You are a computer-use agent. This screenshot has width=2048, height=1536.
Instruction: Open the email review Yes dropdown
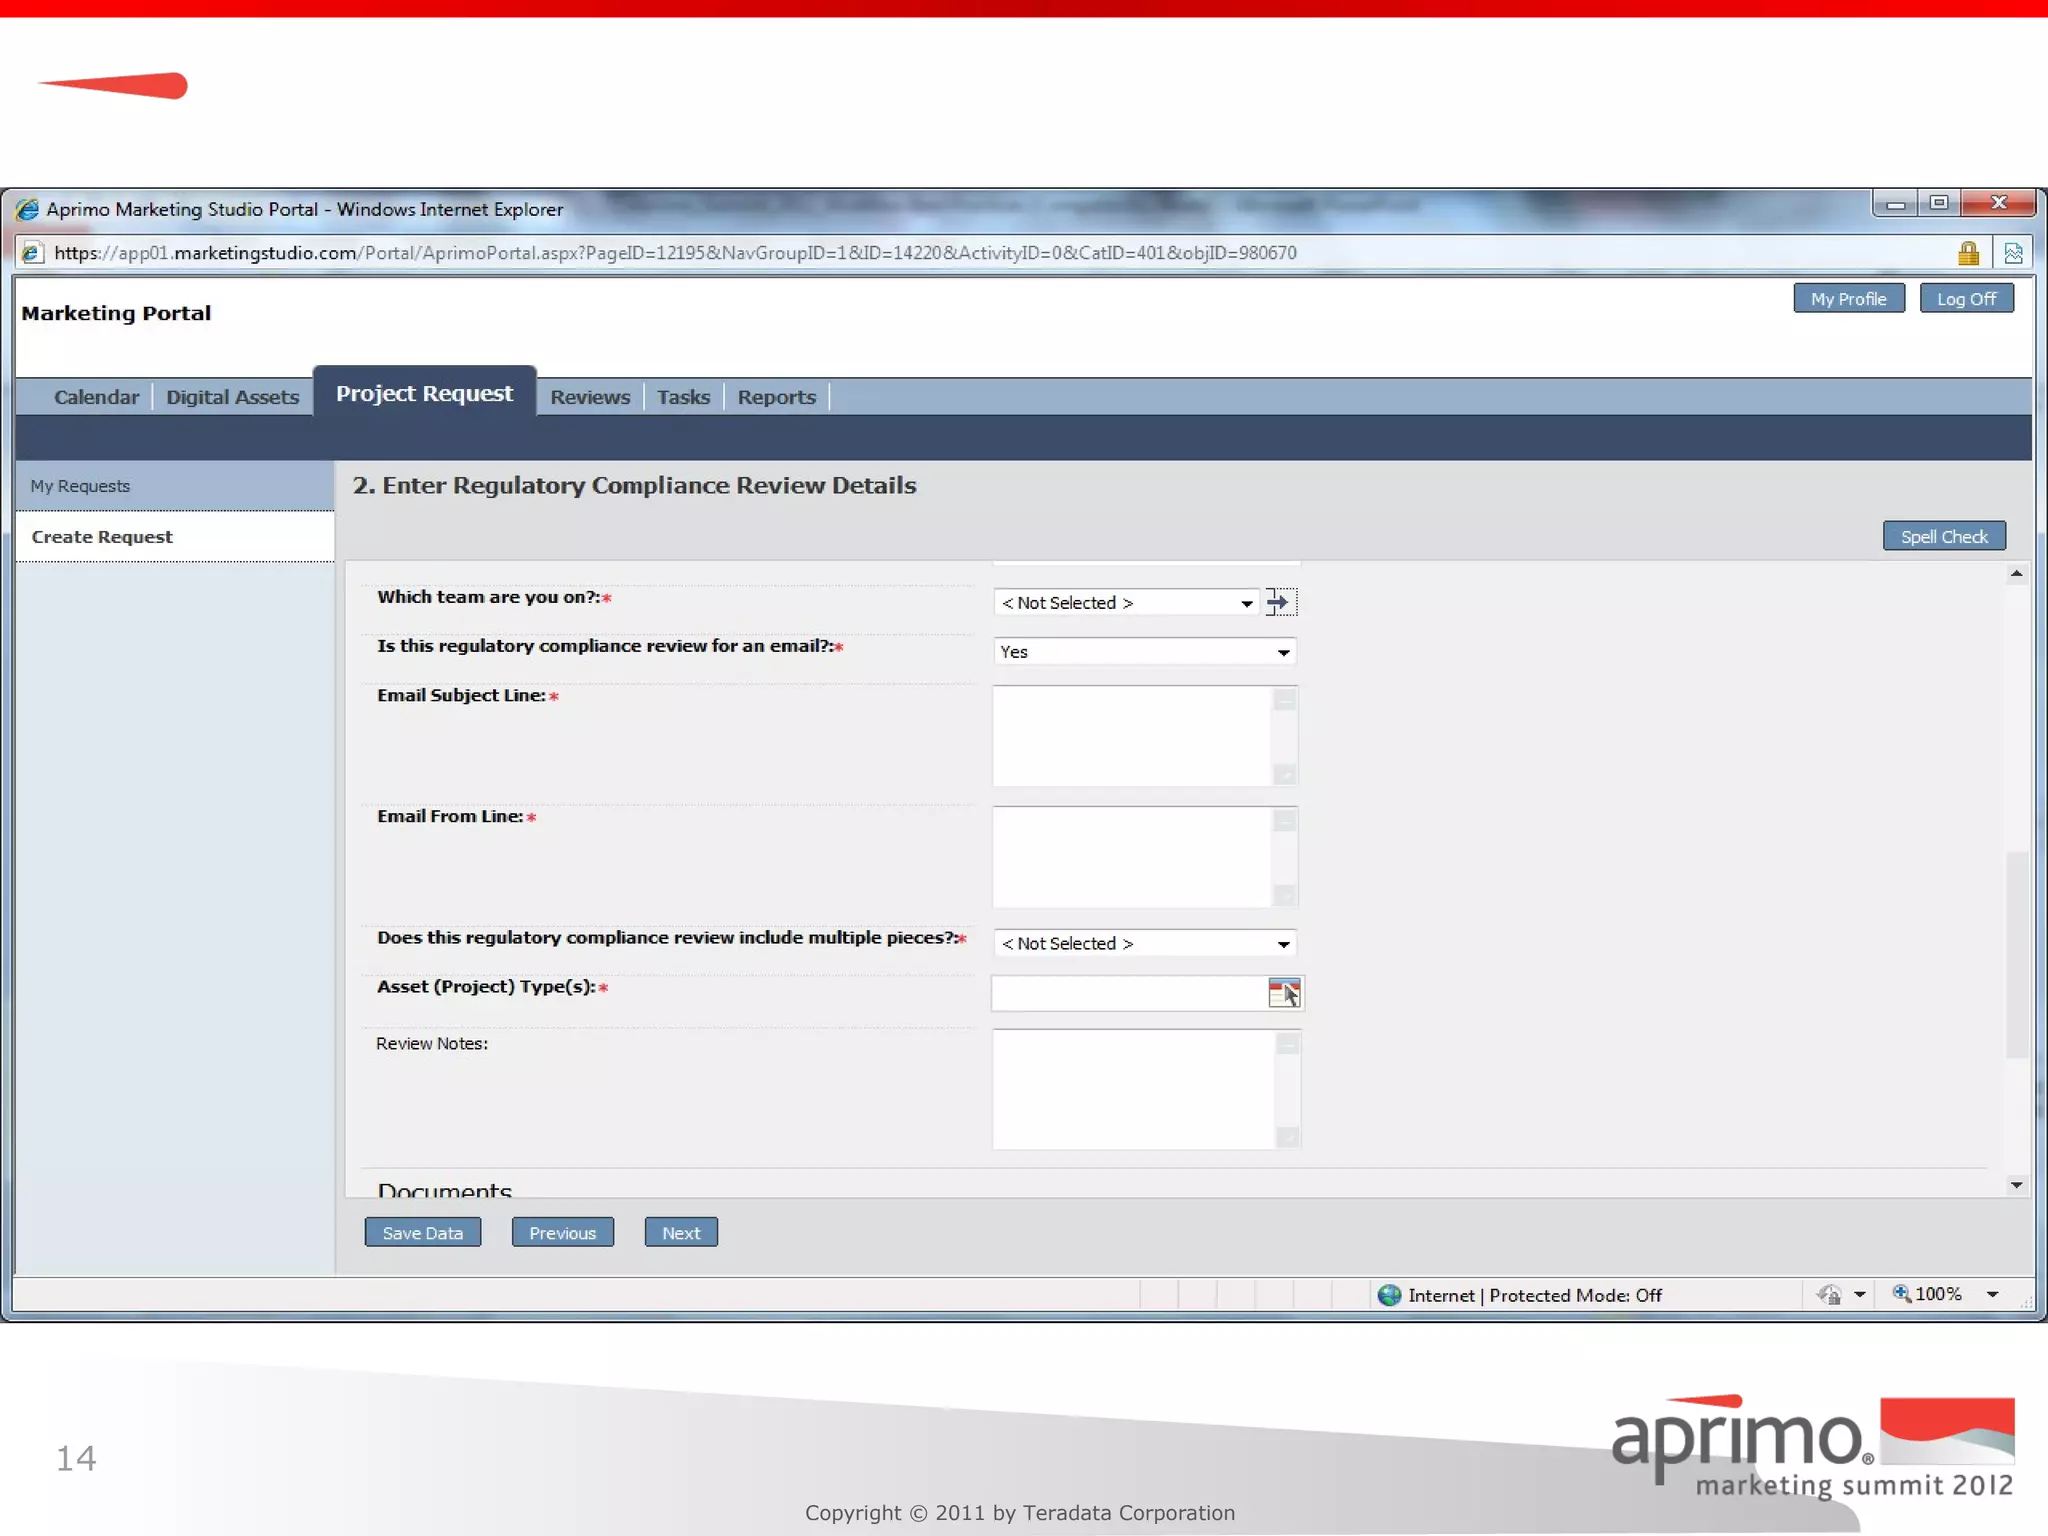[1283, 652]
